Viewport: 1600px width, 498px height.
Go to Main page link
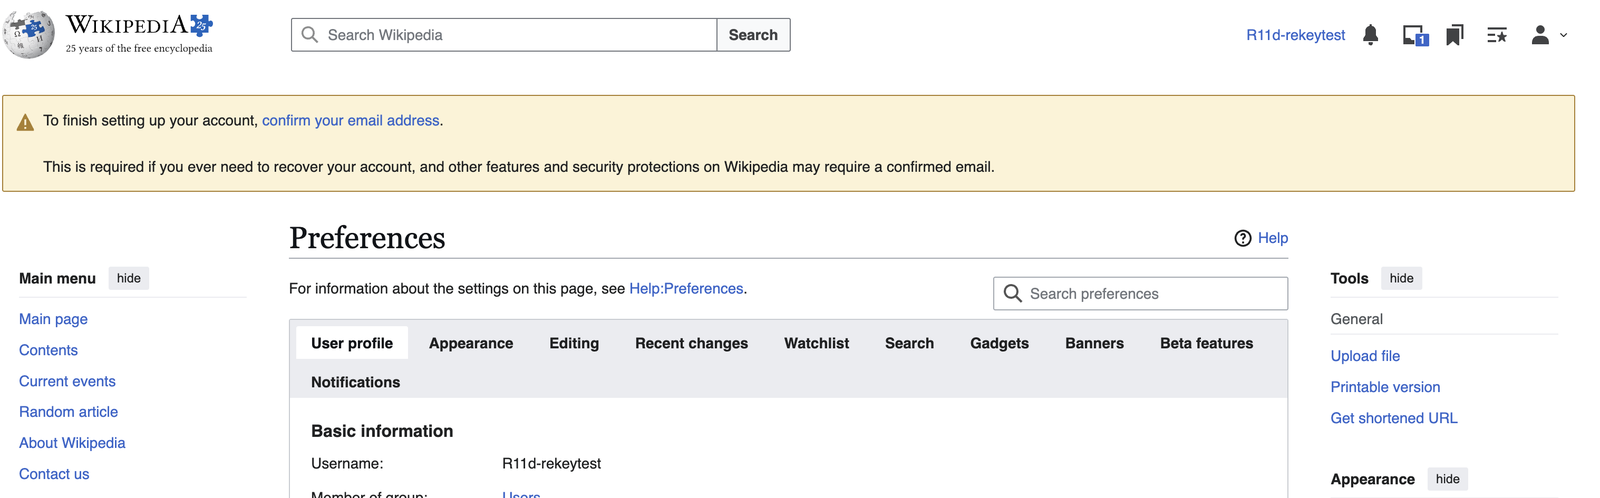point(53,319)
